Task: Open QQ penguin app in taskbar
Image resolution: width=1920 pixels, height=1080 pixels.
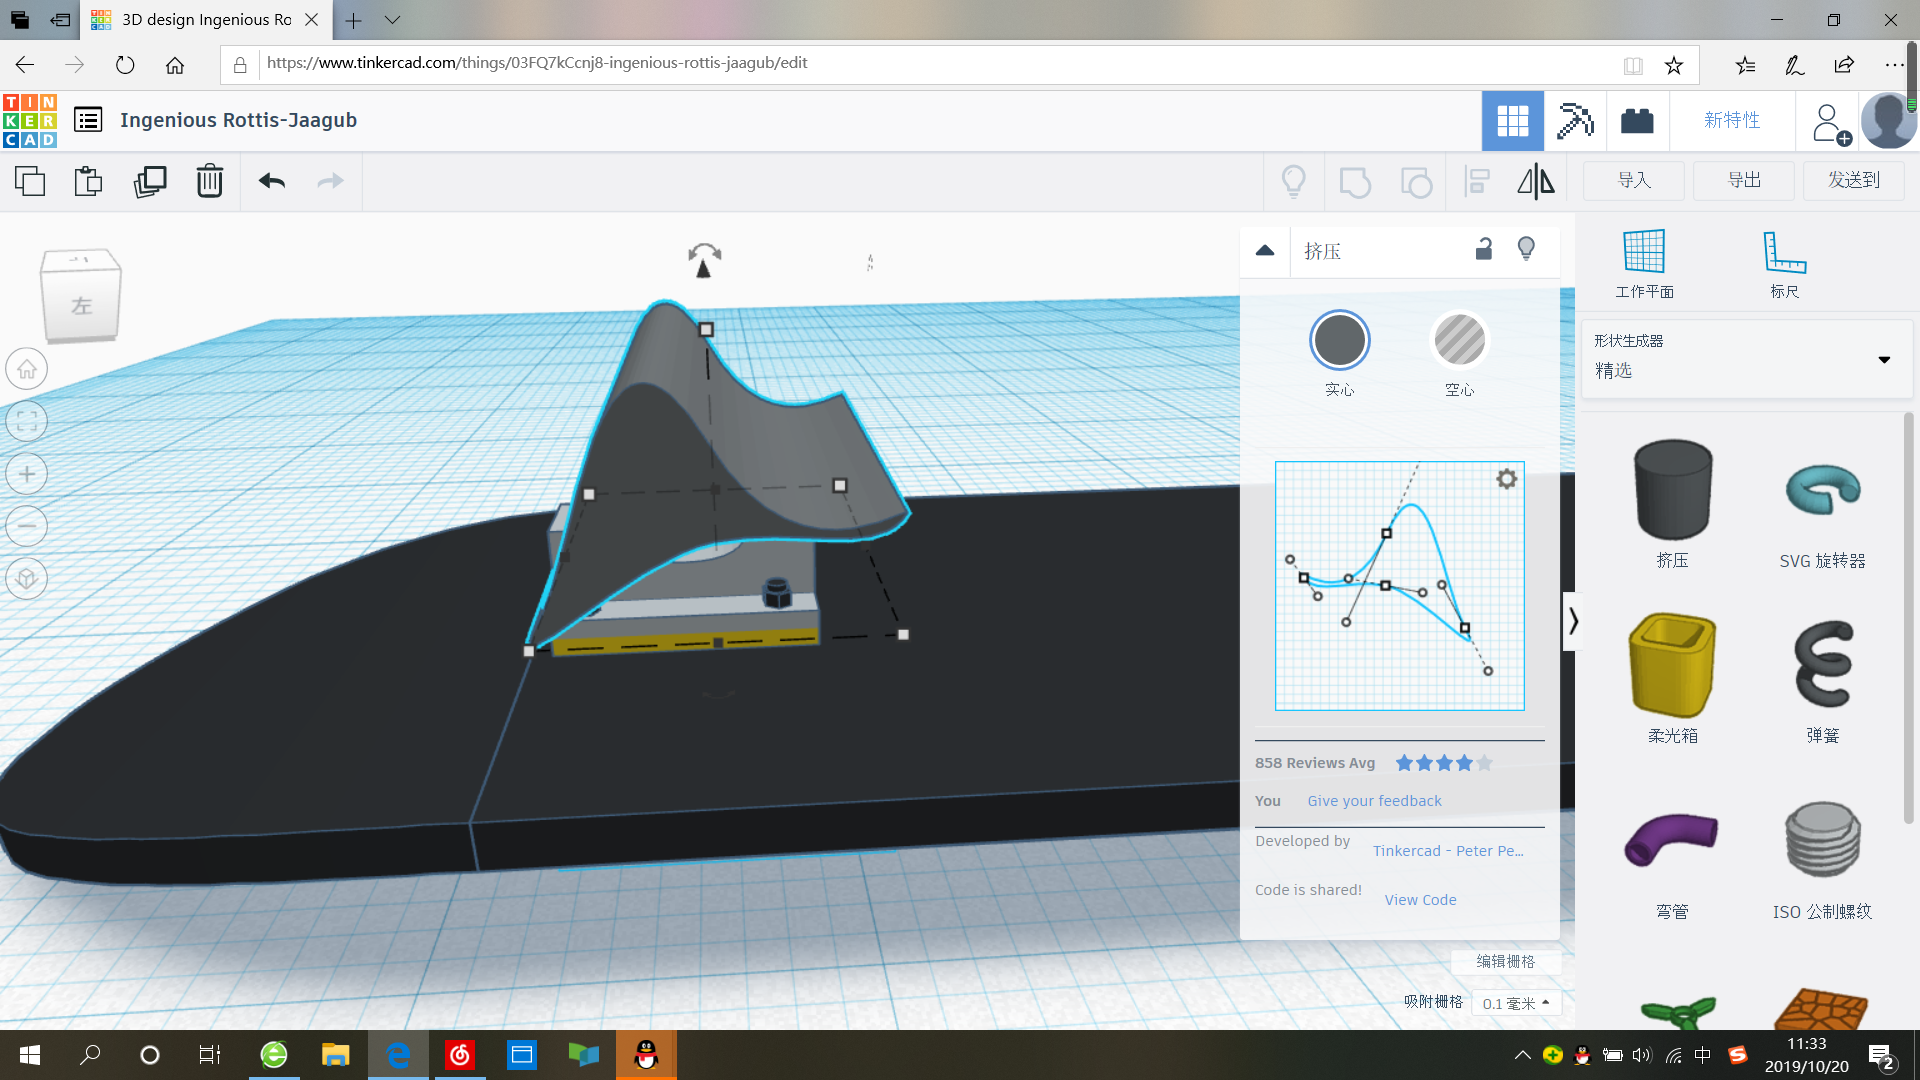Action: 646,1055
